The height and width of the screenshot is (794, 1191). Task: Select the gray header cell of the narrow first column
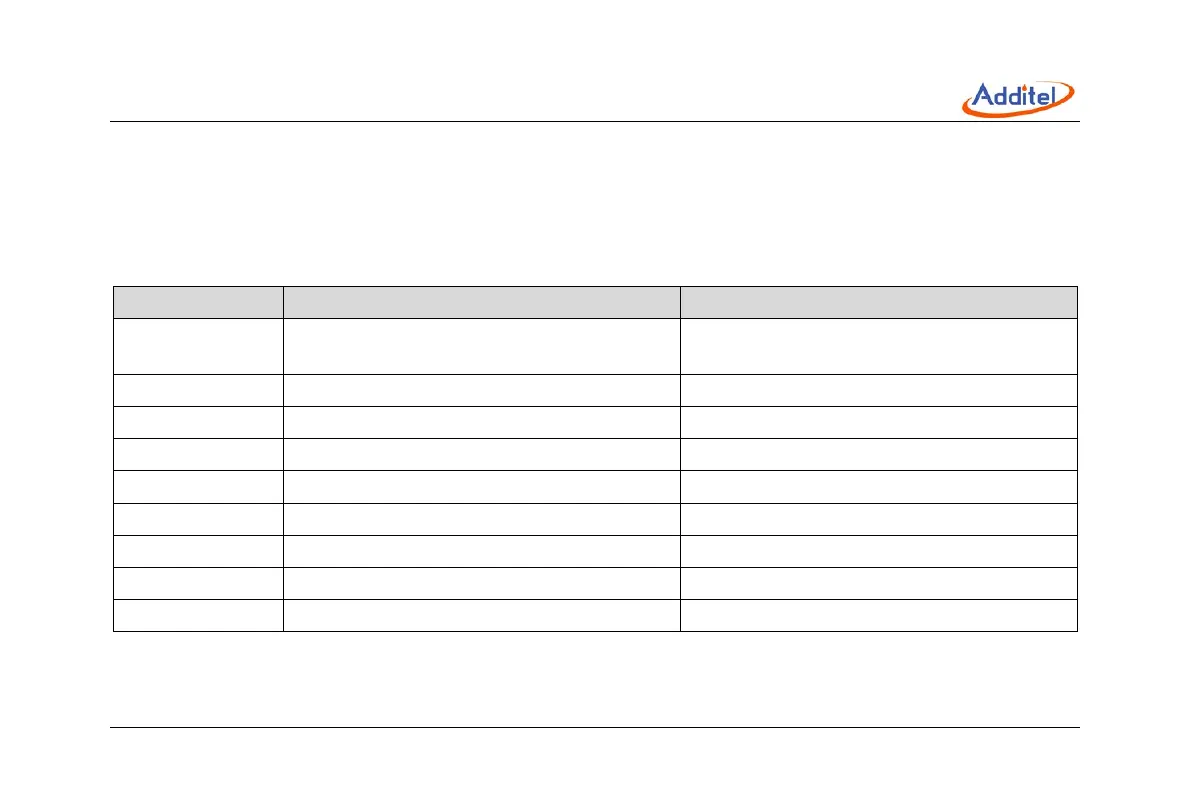[x=197, y=303]
